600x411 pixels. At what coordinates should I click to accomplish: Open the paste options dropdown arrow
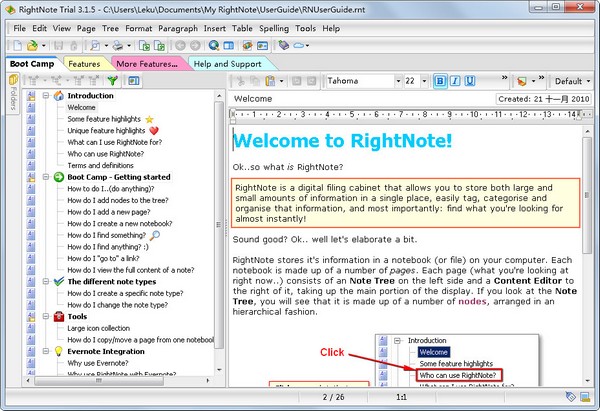coord(281,81)
